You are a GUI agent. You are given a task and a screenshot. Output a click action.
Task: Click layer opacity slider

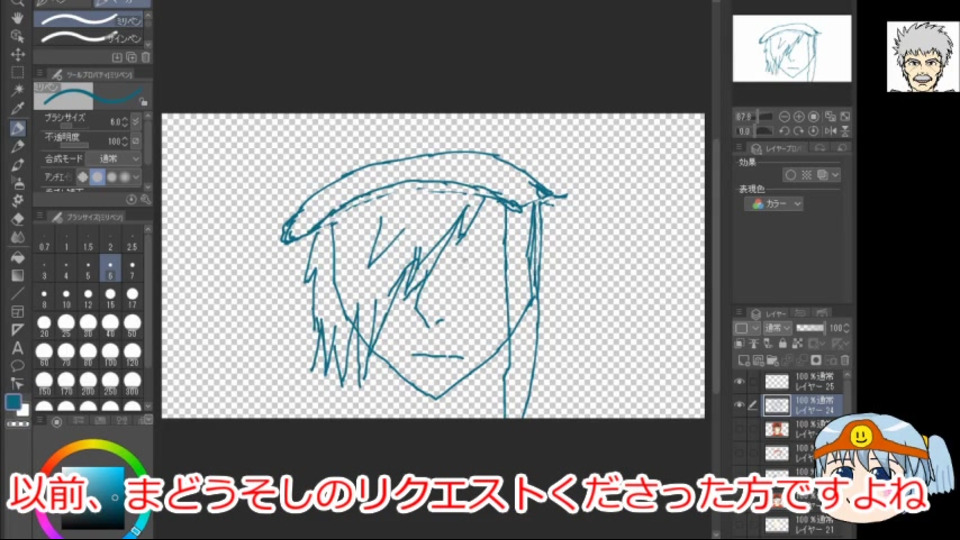coord(809,328)
